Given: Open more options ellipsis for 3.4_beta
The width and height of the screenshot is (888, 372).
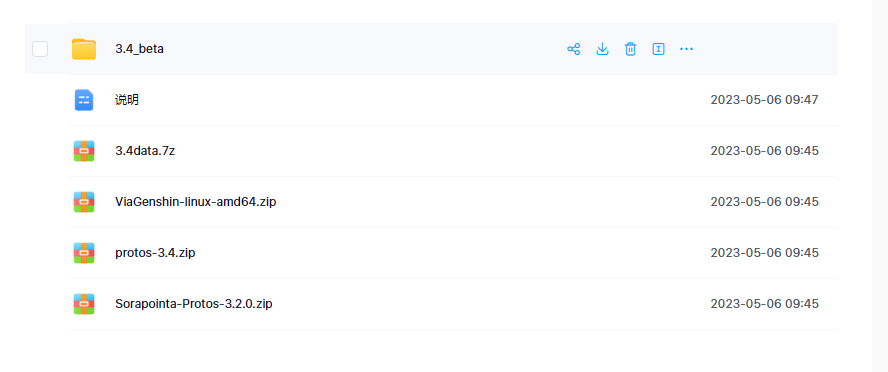Looking at the screenshot, I should coord(686,49).
